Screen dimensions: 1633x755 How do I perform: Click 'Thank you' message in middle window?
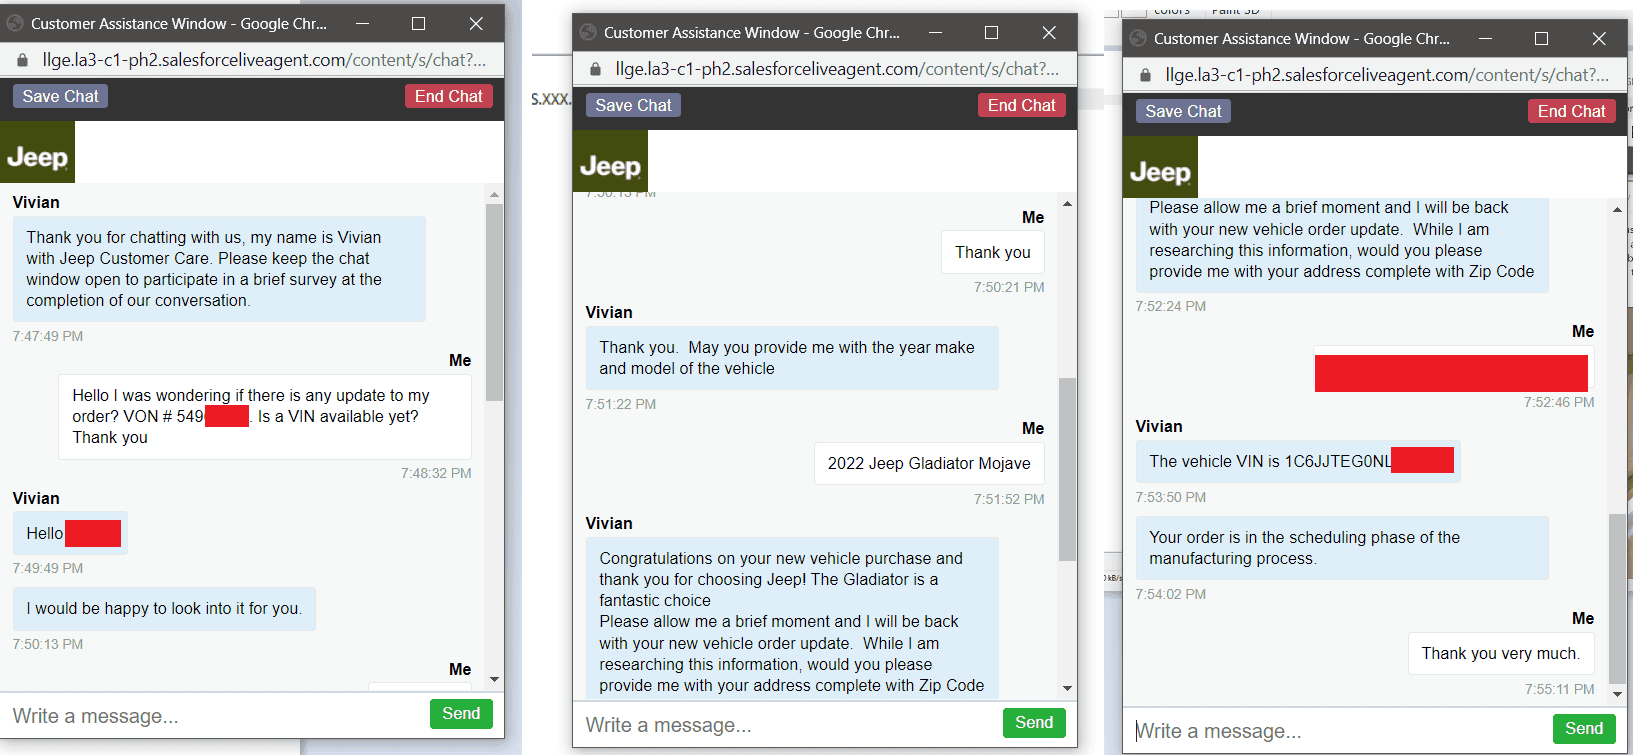tap(993, 252)
